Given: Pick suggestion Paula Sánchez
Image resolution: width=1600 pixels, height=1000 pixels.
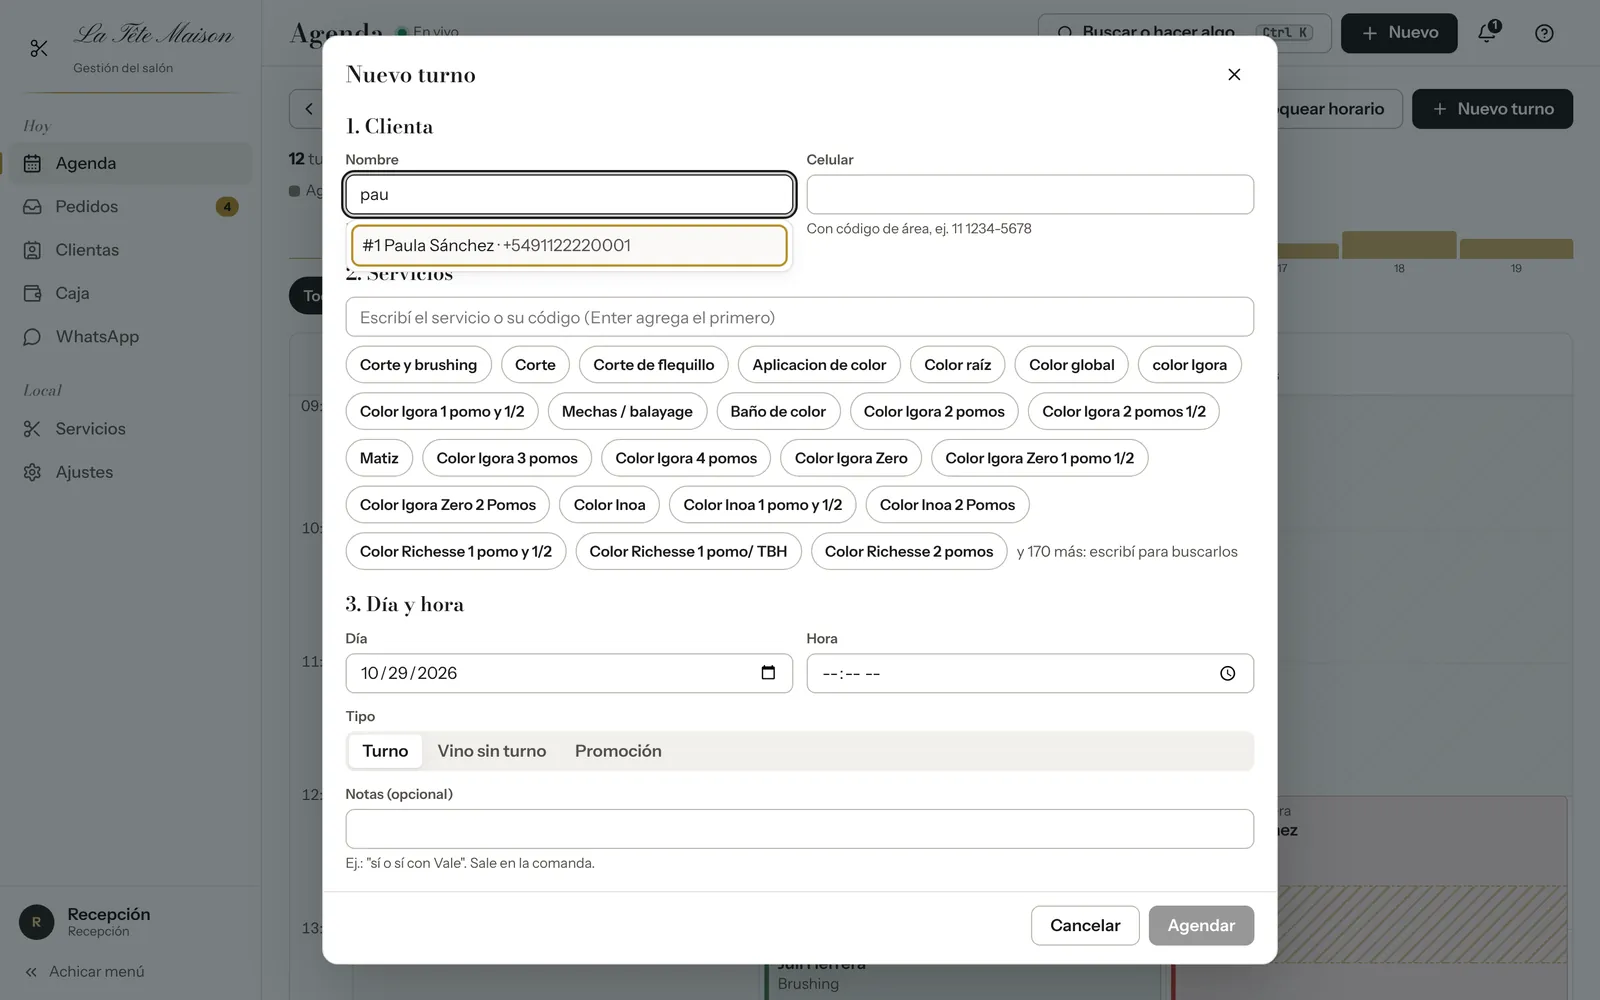Looking at the screenshot, I should [x=569, y=245].
